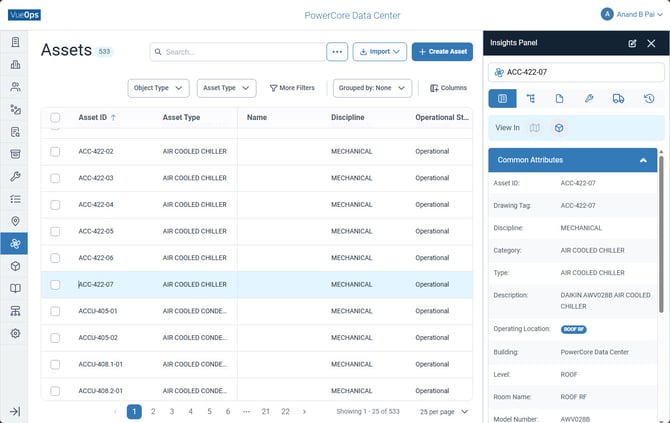This screenshot has width=670, height=423.
Task: Check the ACC-422-02 row checkbox
Action: pos(55,152)
